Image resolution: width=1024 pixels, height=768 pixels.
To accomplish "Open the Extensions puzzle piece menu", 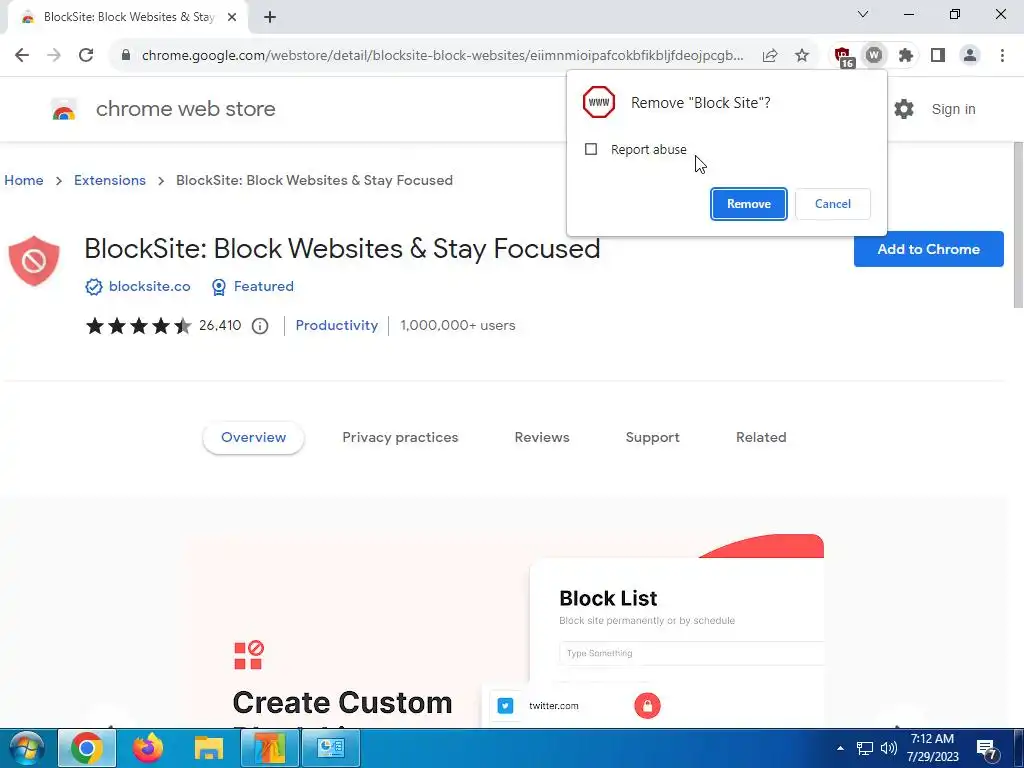I will pos(906,56).
